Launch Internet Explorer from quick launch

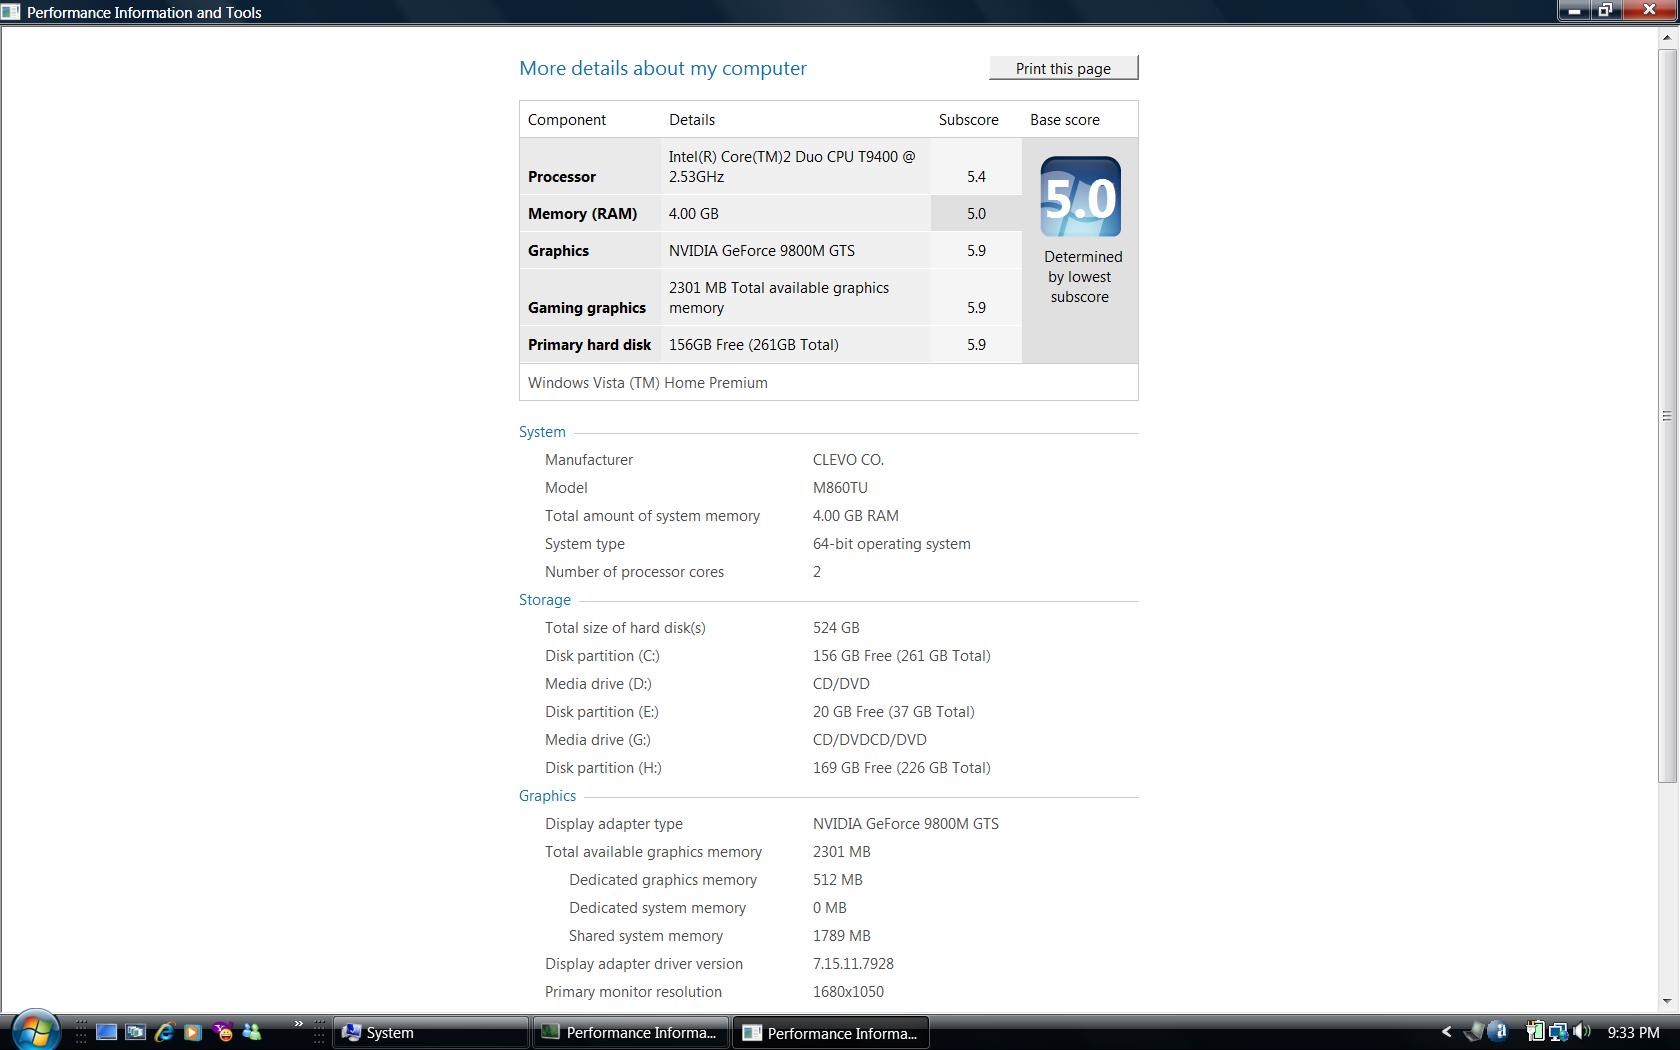[x=164, y=1032]
